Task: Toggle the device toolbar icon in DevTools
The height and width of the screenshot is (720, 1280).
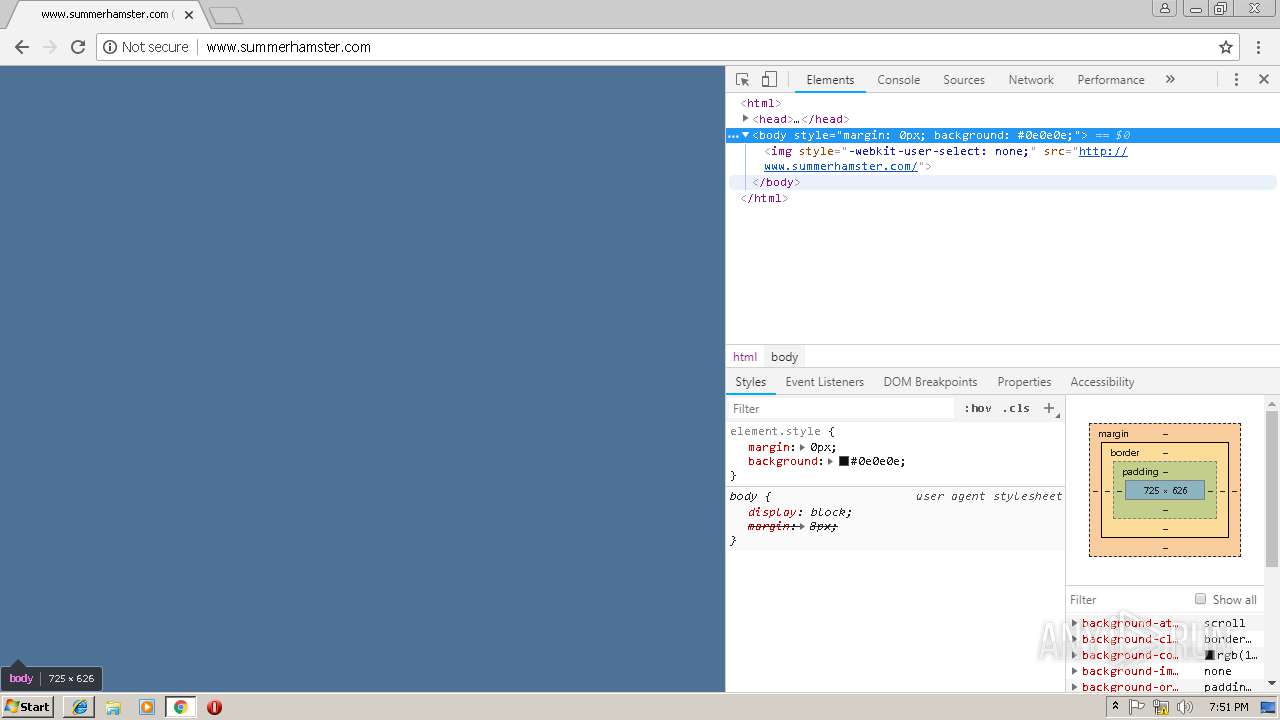Action: (769, 80)
